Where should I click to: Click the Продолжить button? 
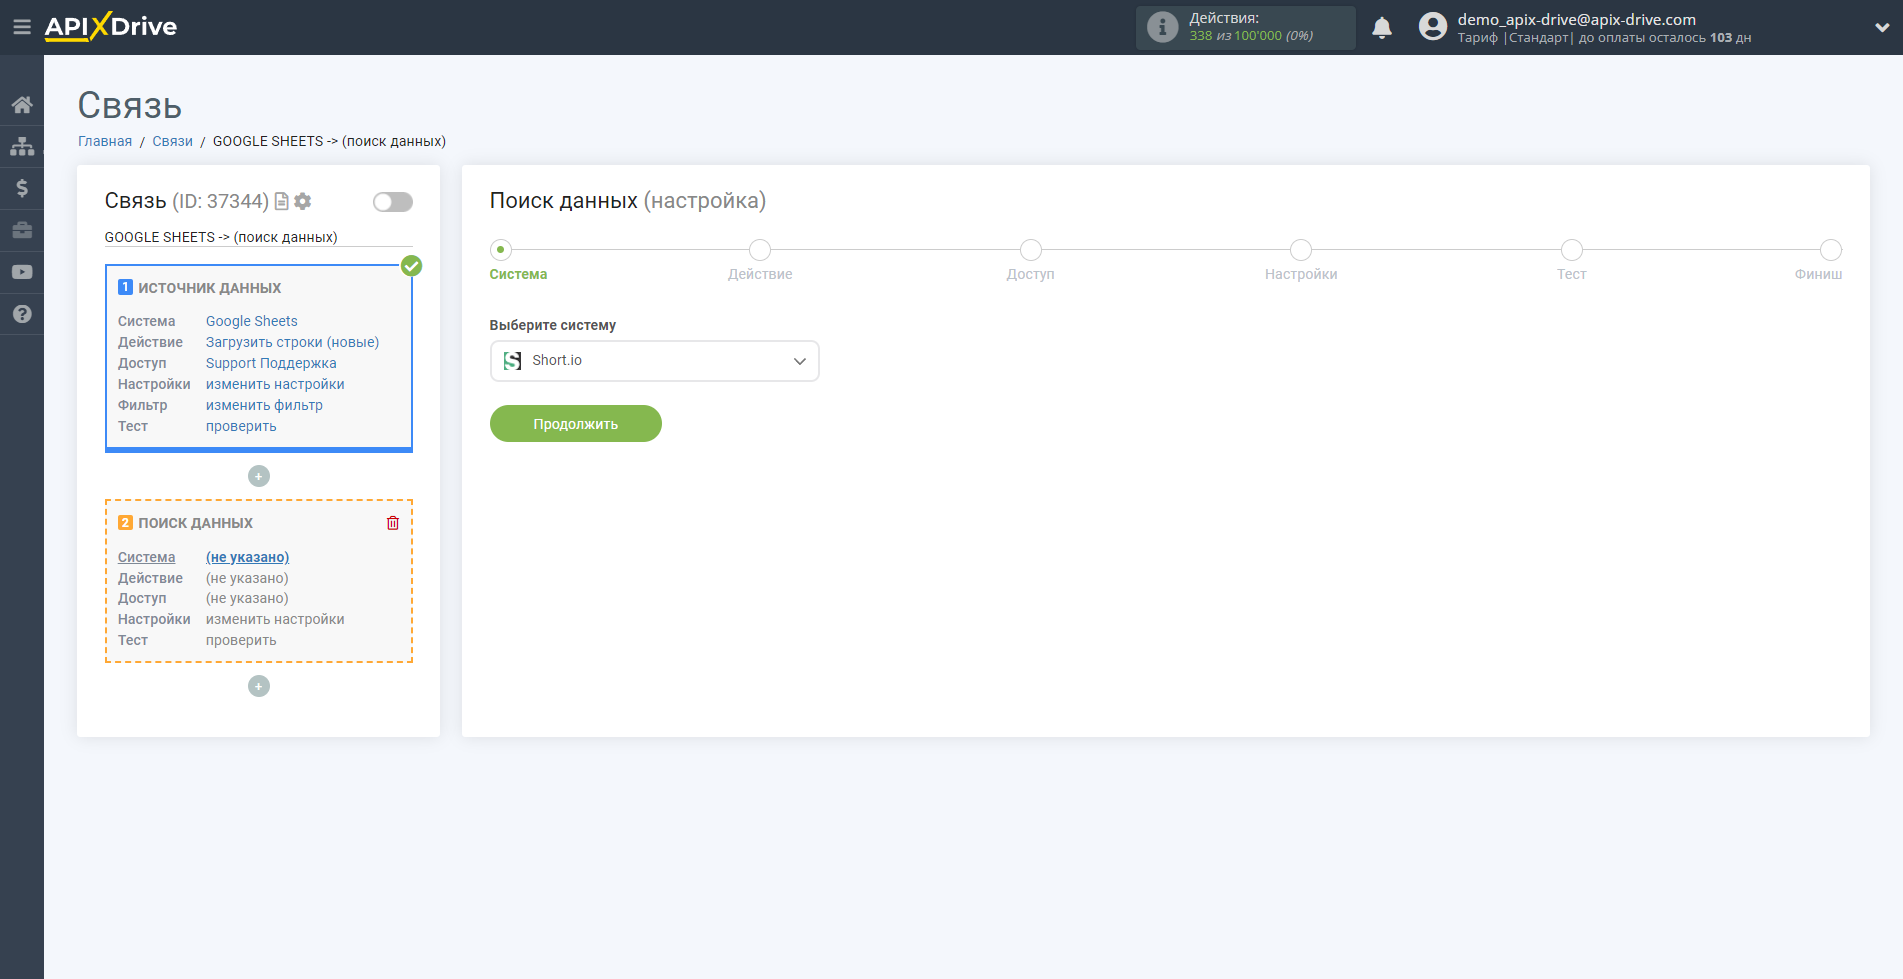[x=576, y=424]
